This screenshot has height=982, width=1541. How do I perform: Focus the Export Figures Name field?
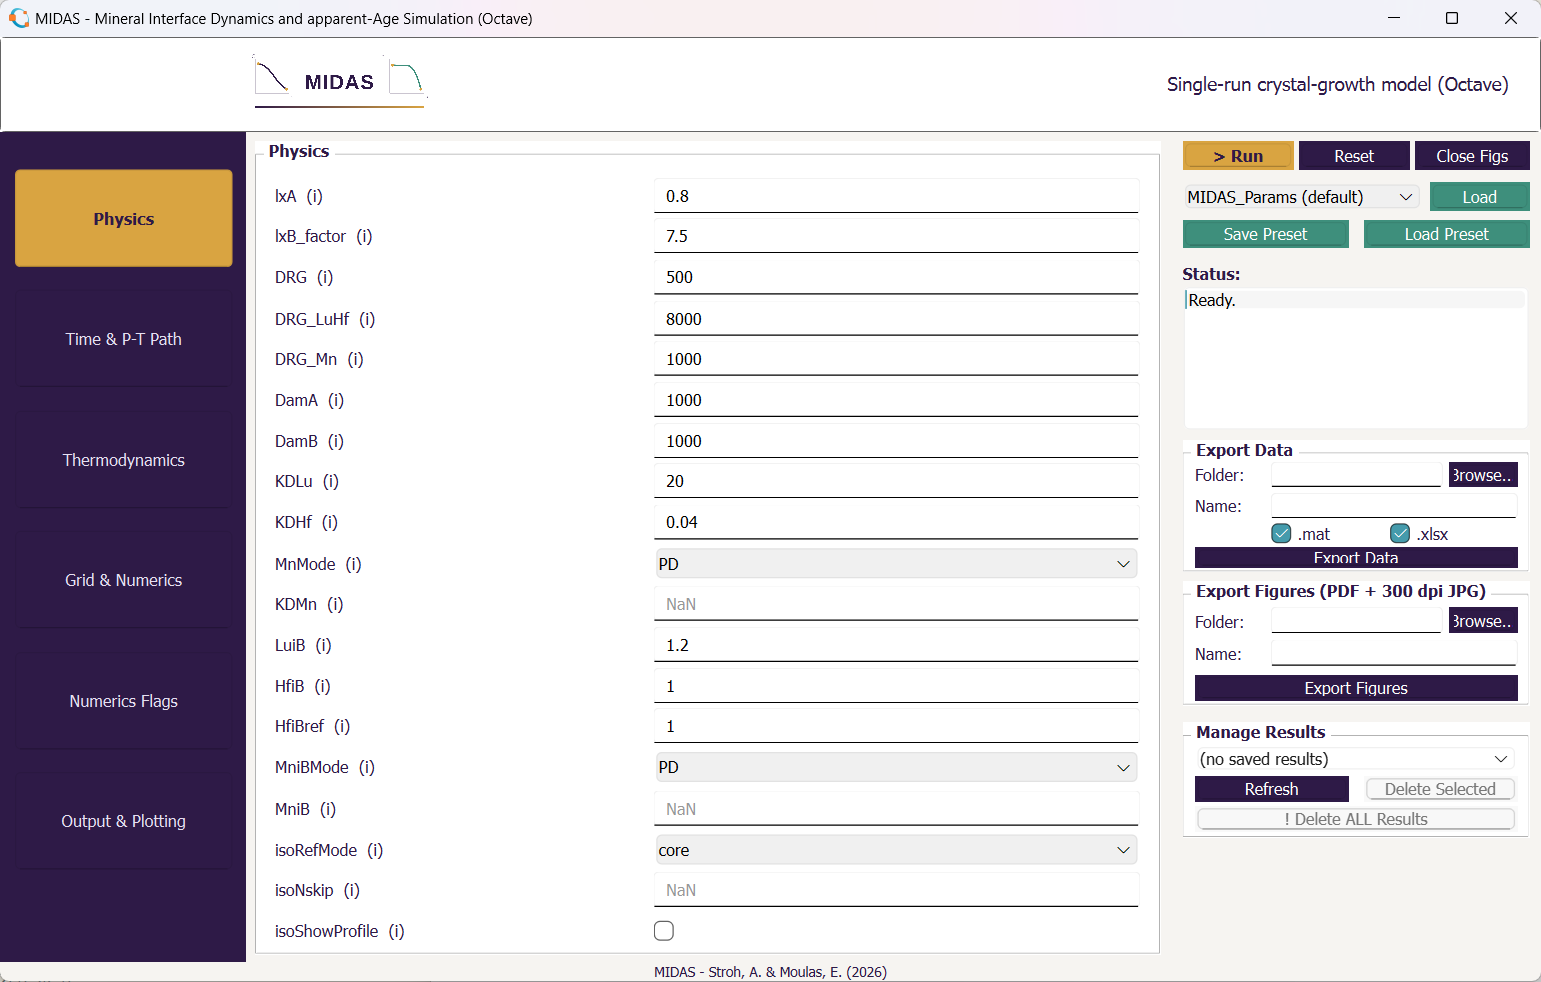pyautogui.click(x=1394, y=654)
